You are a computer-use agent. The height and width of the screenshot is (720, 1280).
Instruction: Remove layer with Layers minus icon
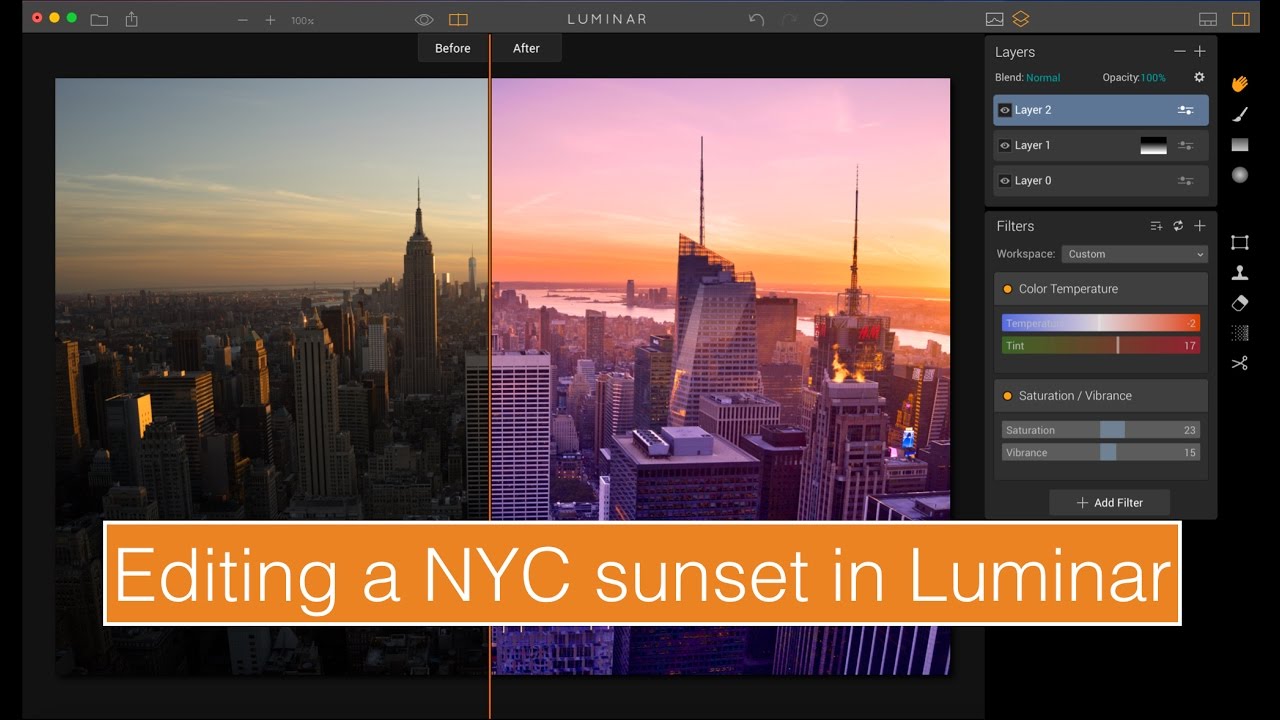point(1180,51)
